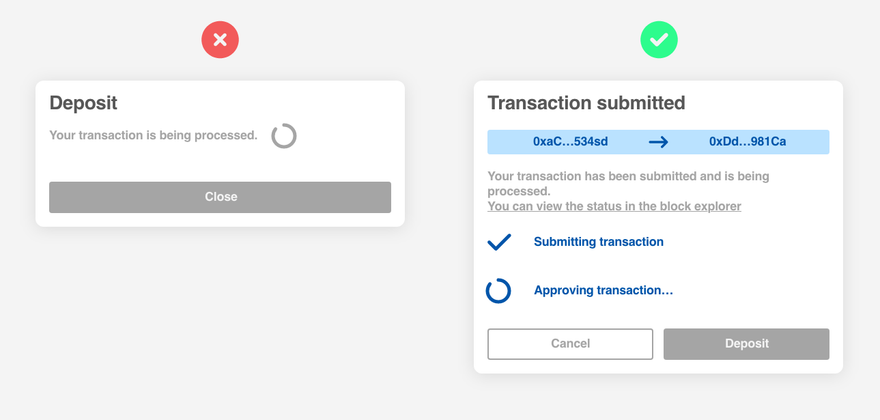
Task: Click the green checkmark correct-example icon
Action: 659,40
